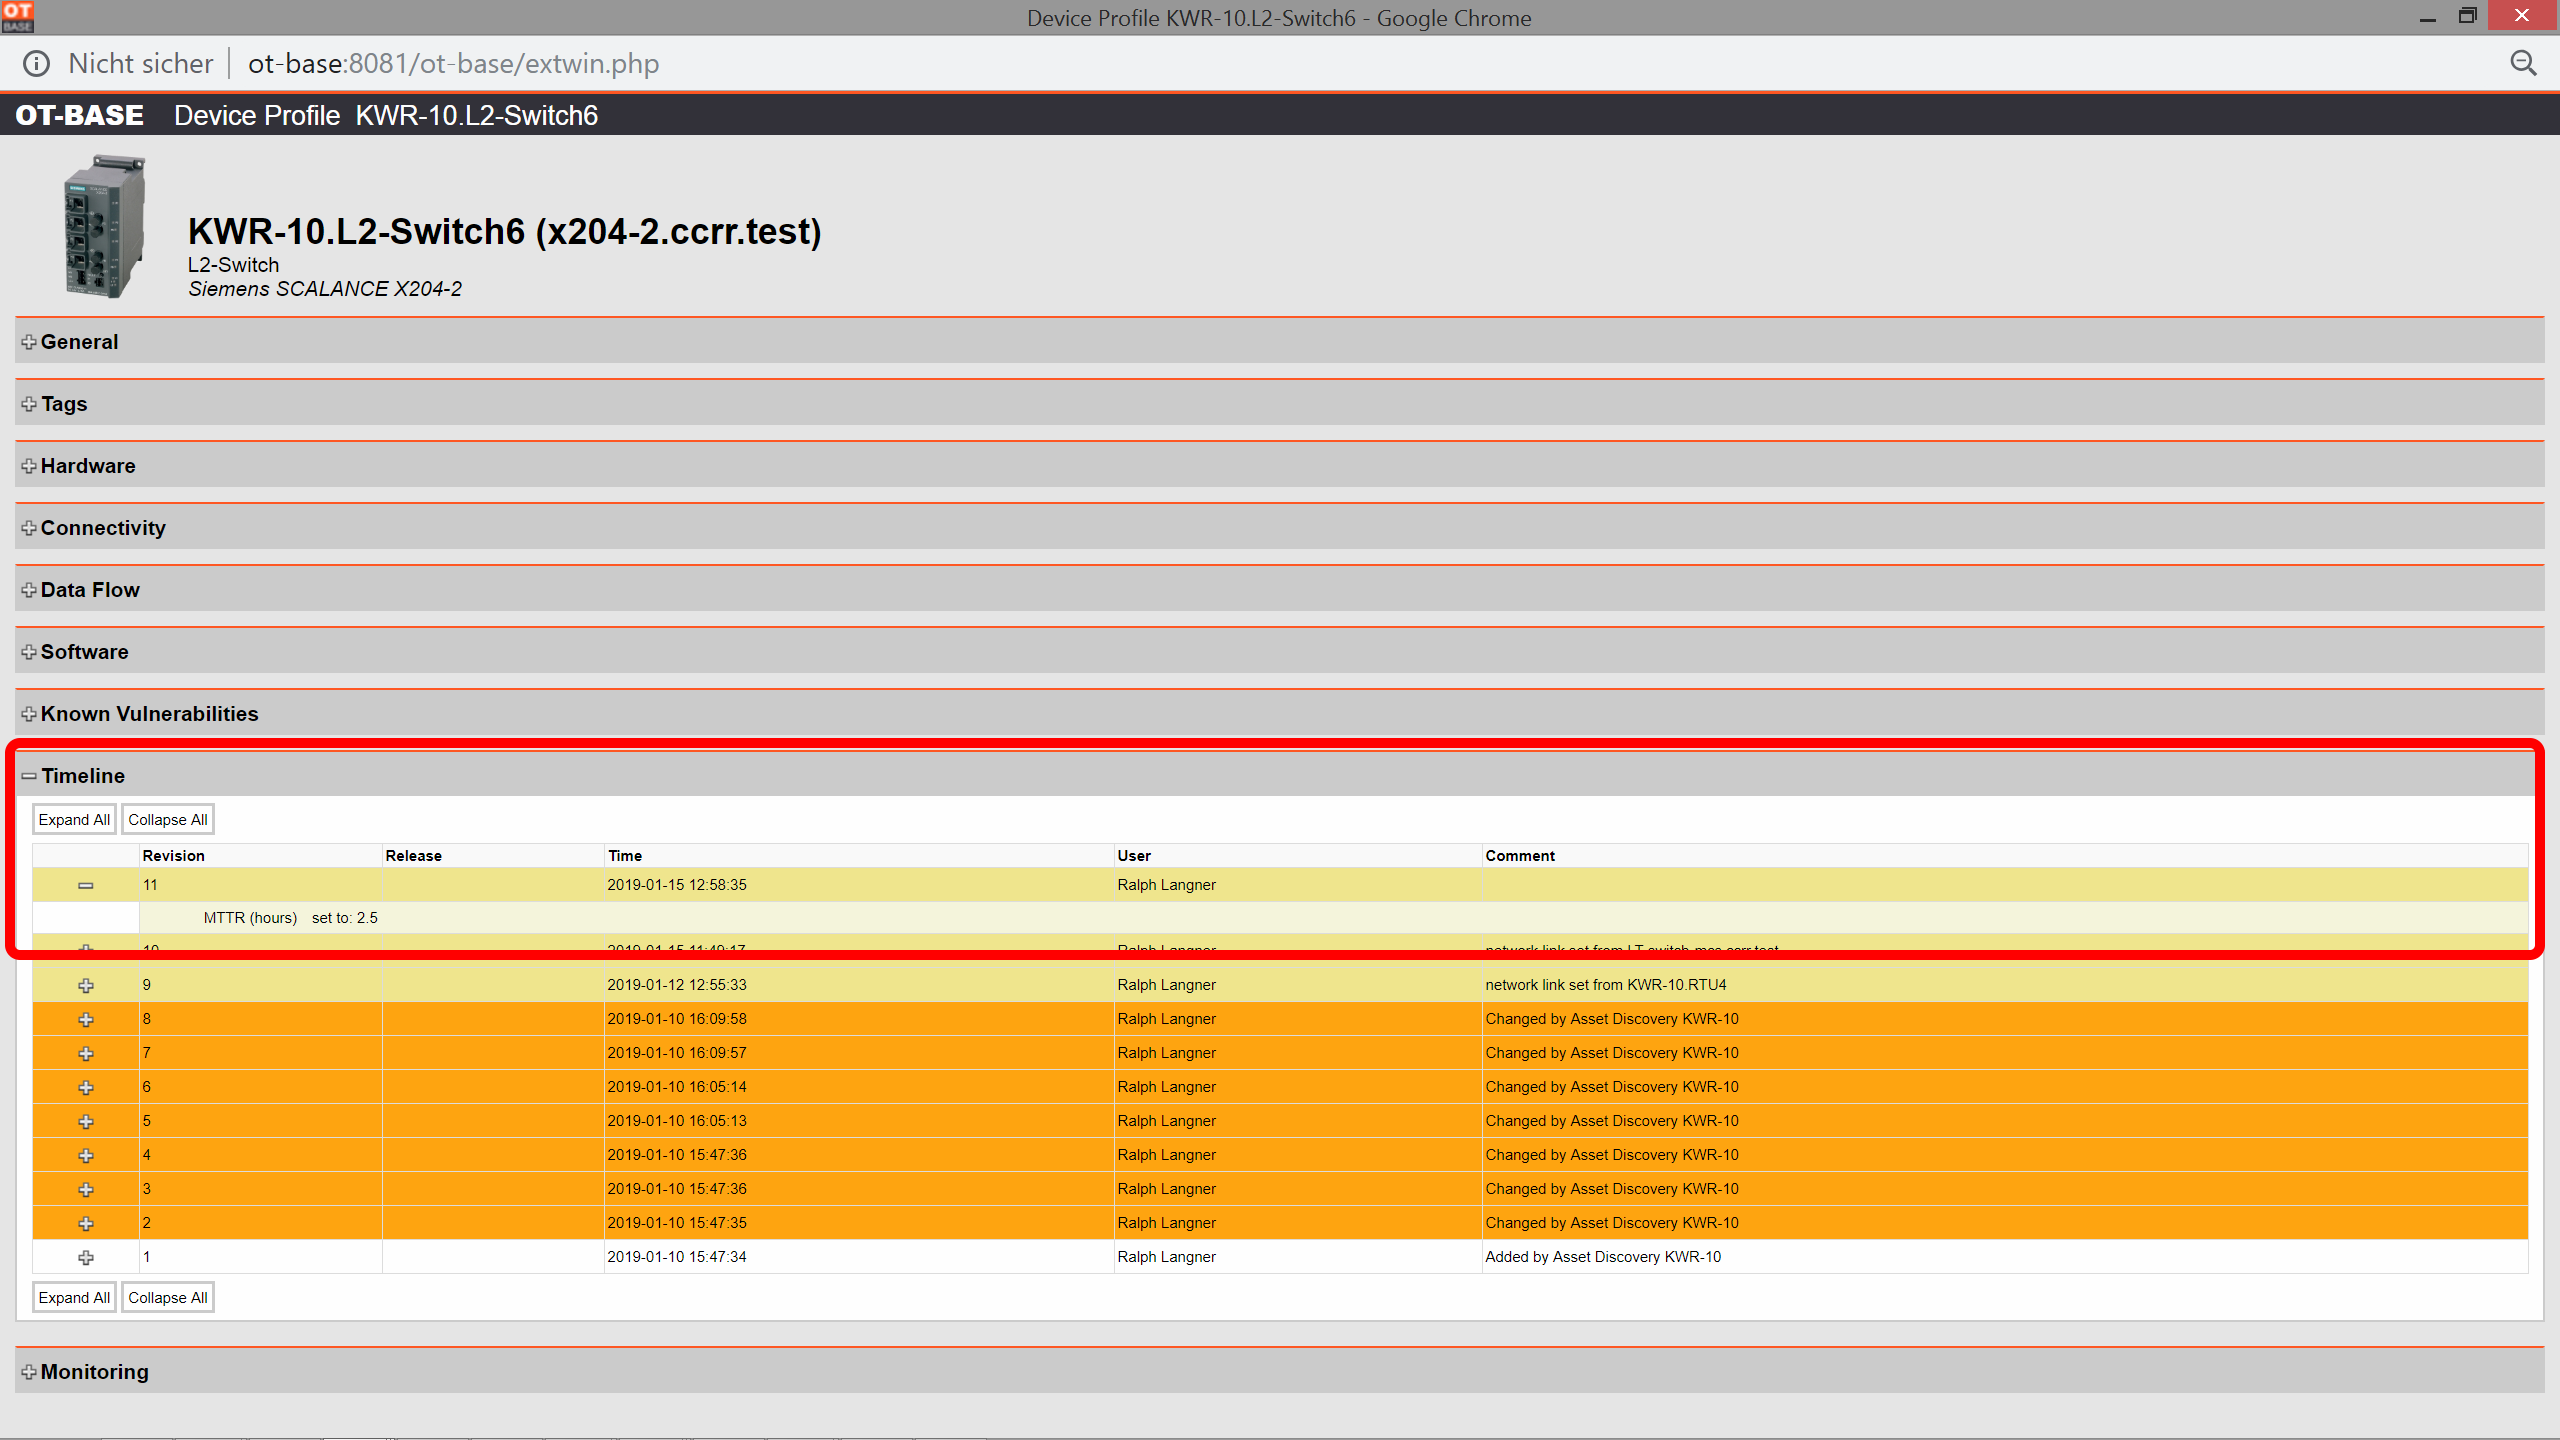The width and height of the screenshot is (2560, 1440).
Task: Expand the Data Flow section
Action: click(x=29, y=590)
